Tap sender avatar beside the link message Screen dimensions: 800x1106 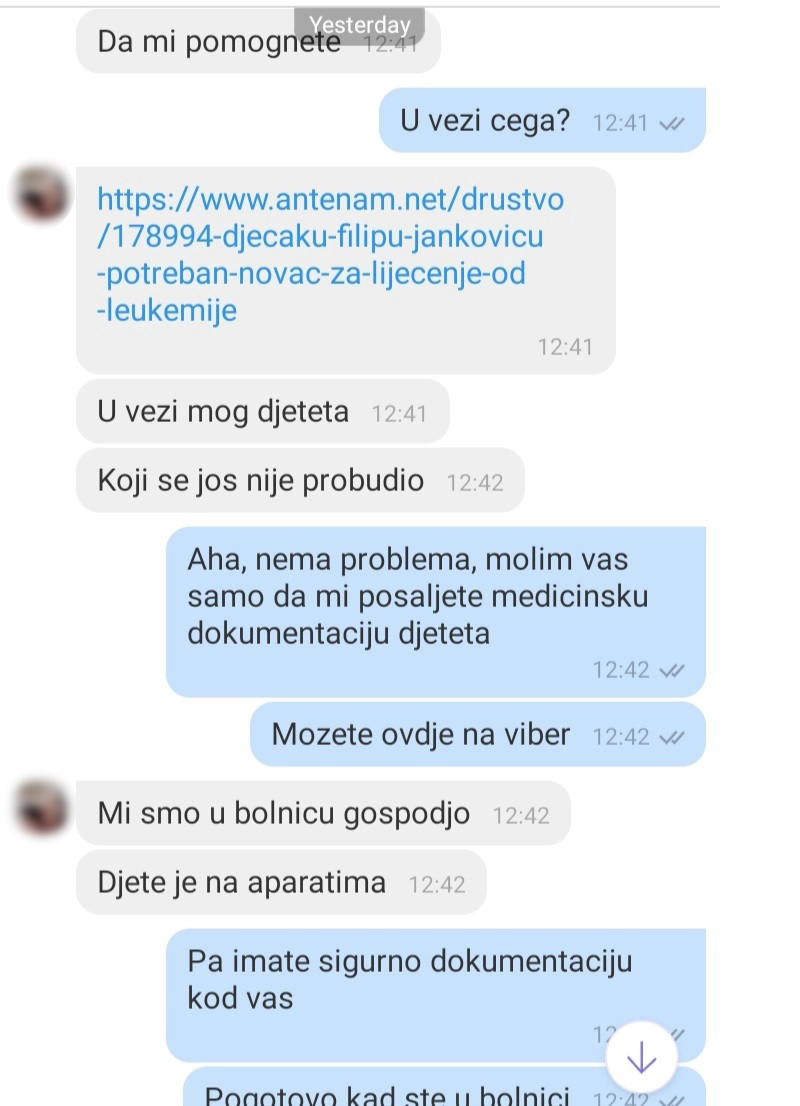(x=42, y=194)
